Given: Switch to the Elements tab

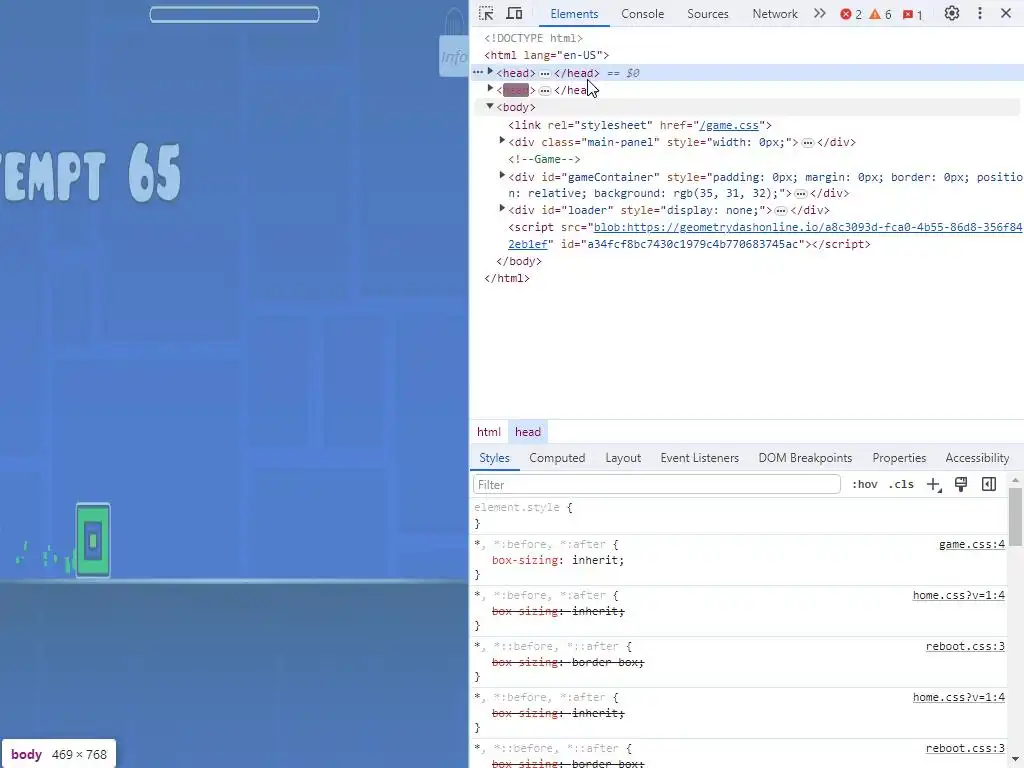Looking at the screenshot, I should pyautogui.click(x=574, y=14).
